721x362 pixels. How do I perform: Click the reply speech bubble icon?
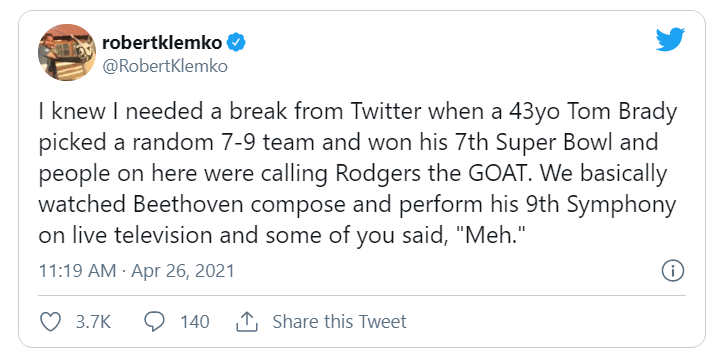click(154, 322)
